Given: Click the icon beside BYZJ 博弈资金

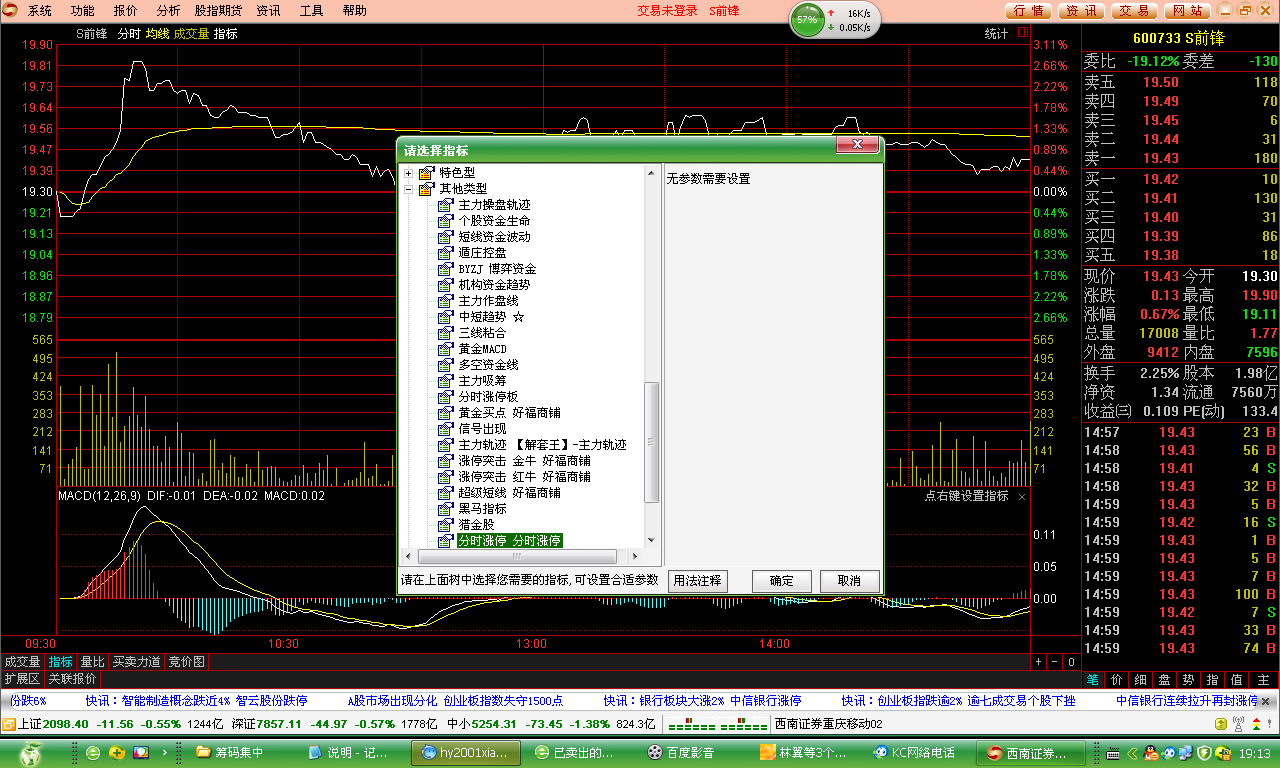Looking at the screenshot, I should tap(446, 269).
